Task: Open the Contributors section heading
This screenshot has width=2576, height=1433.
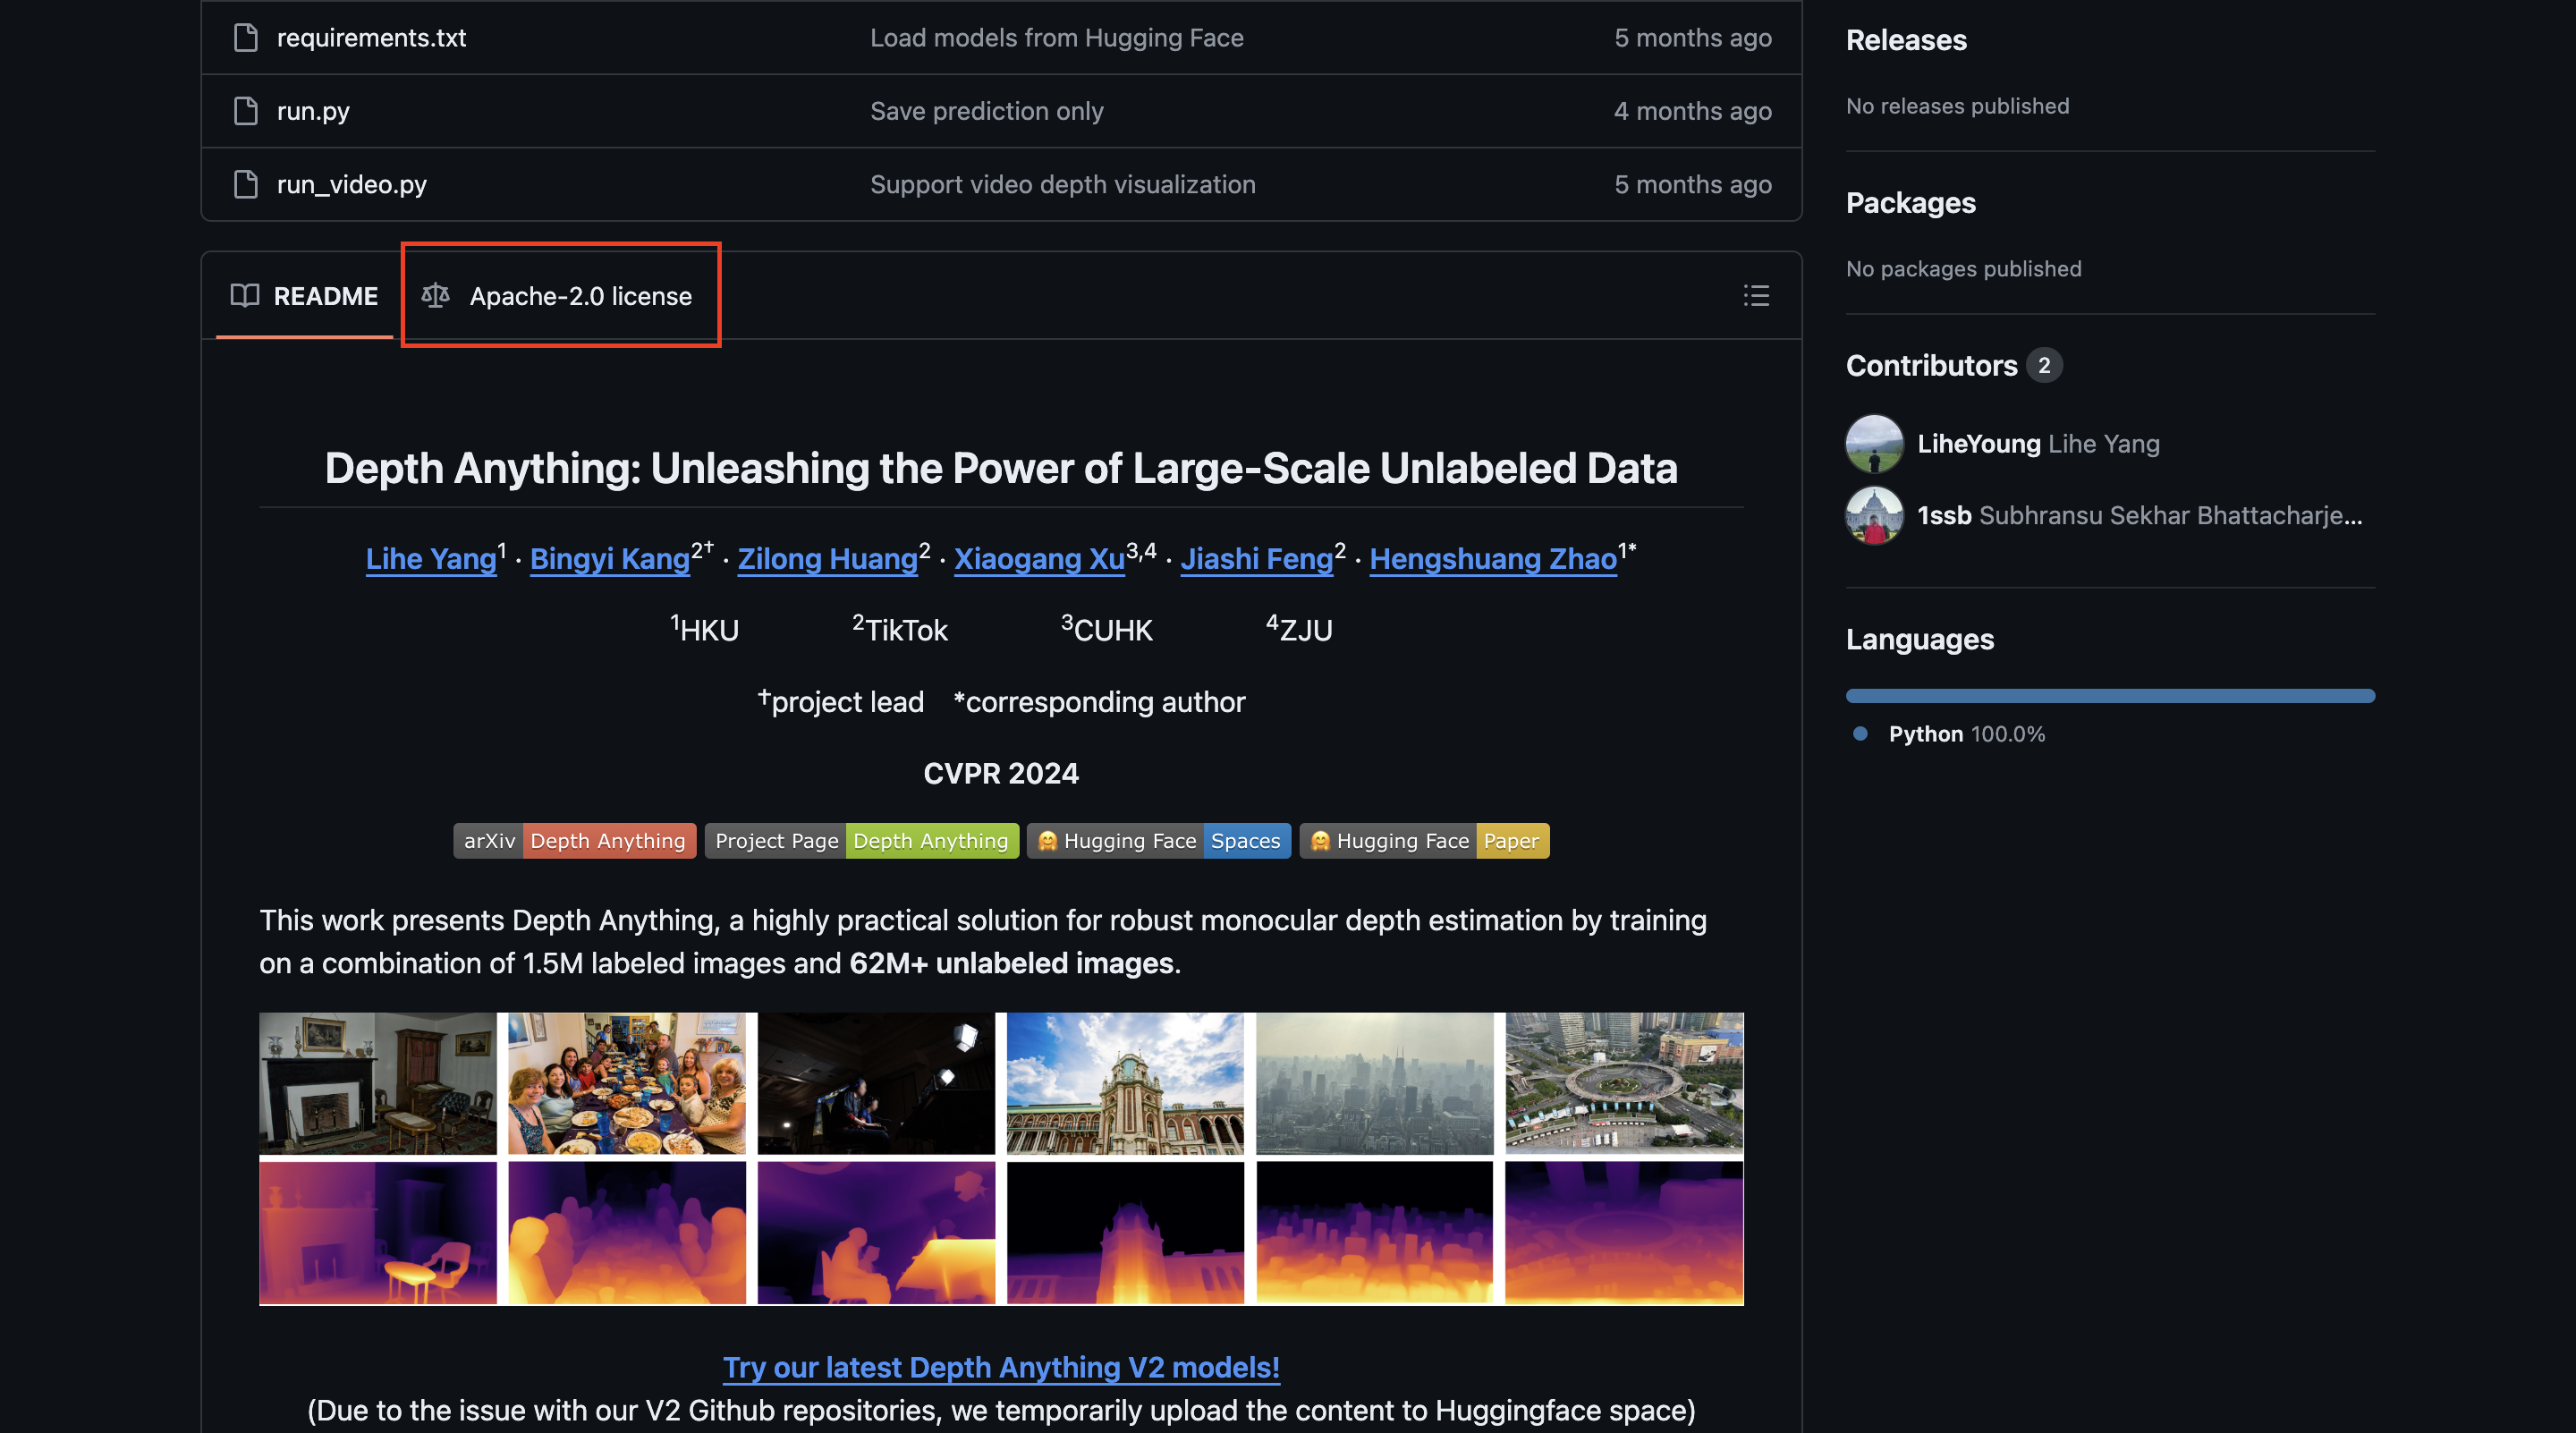Action: click(x=1931, y=365)
